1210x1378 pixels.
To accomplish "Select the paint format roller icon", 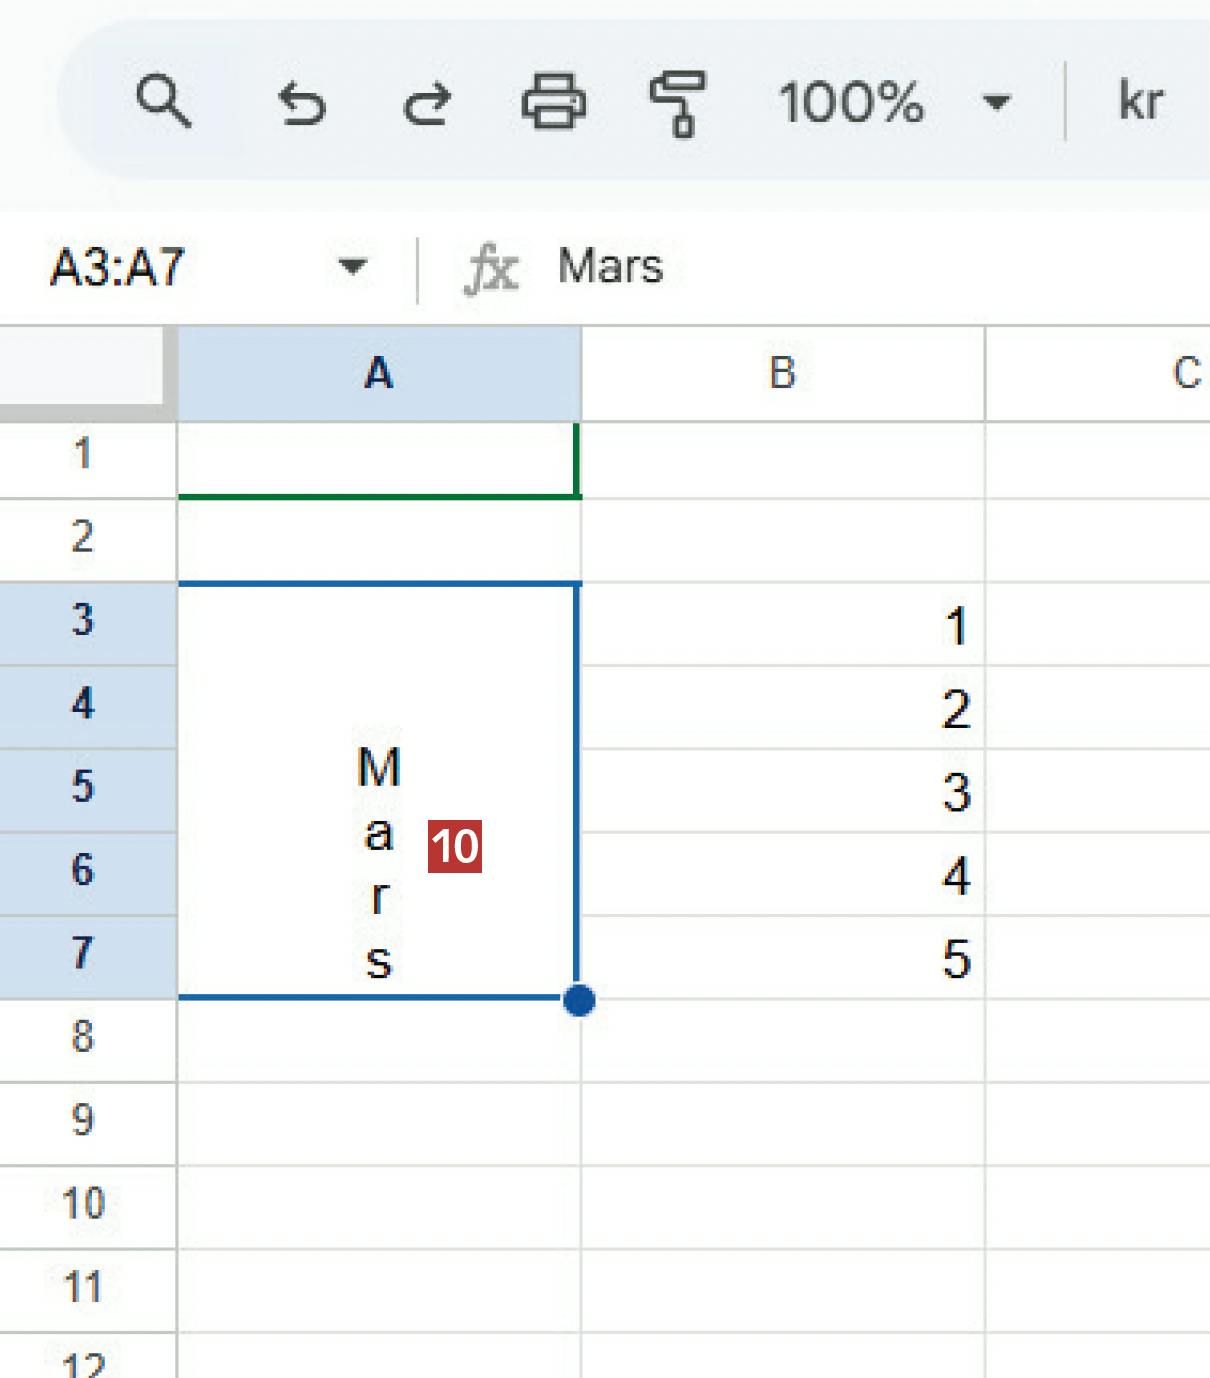I will coord(678,103).
